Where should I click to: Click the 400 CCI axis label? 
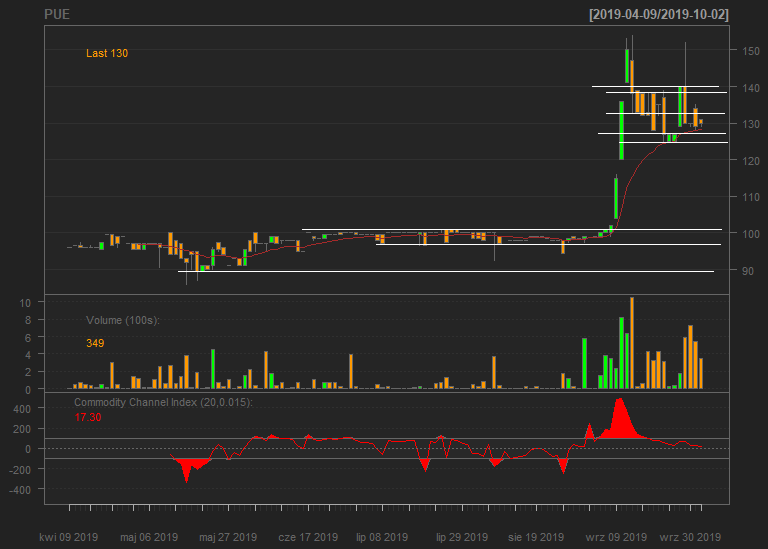pyautogui.click(x=22, y=408)
